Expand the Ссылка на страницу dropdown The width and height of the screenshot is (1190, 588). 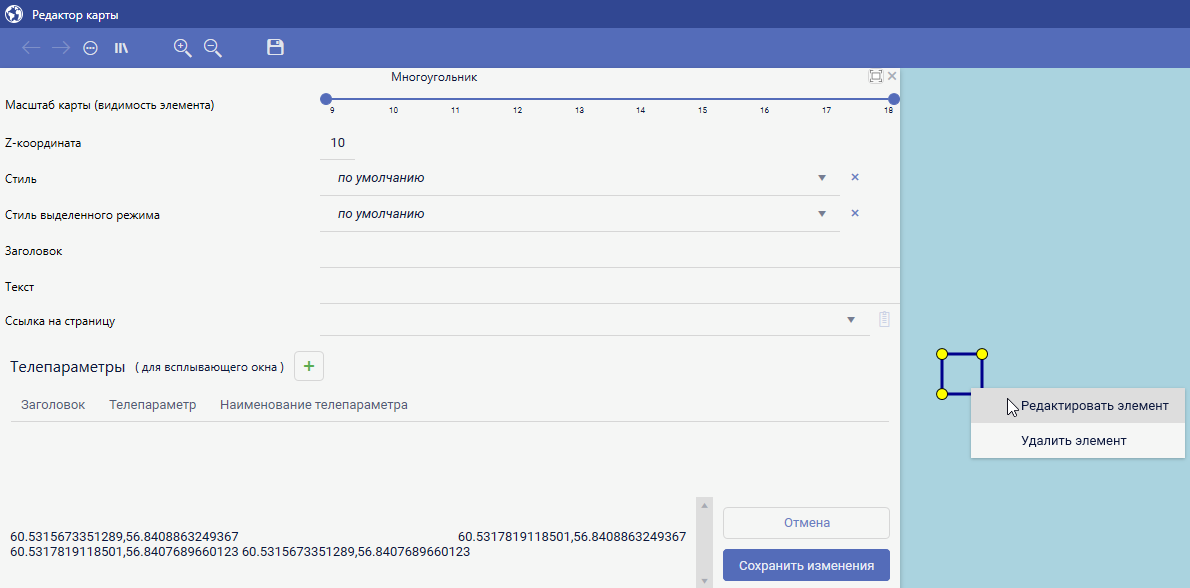(x=851, y=320)
